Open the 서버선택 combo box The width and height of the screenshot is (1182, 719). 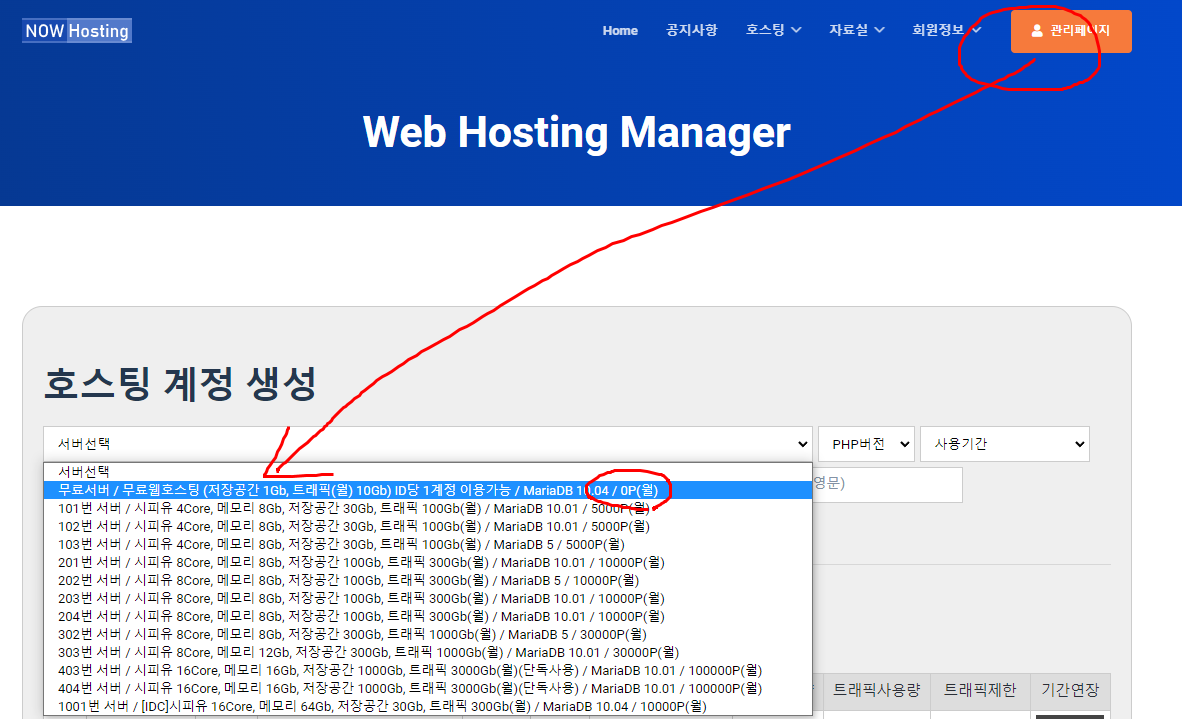coord(427,444)
